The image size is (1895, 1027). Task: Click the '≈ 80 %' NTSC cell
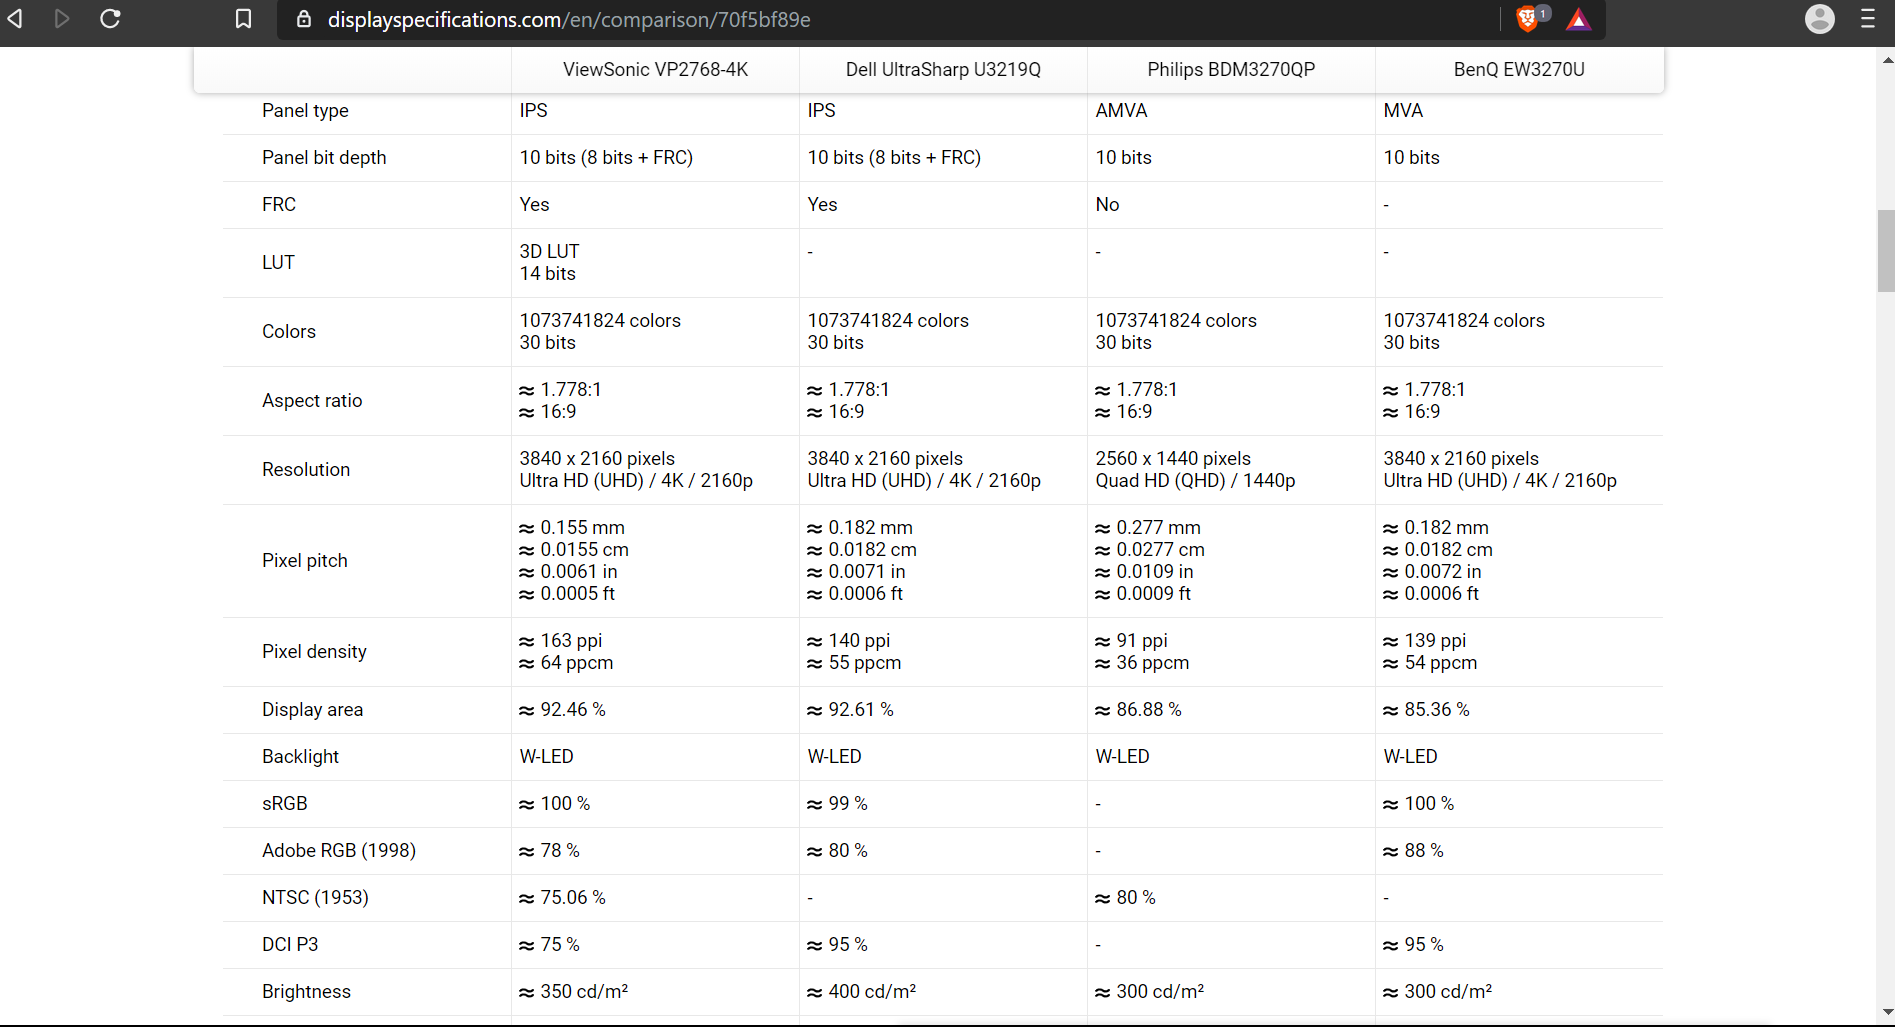[1126, 898]
